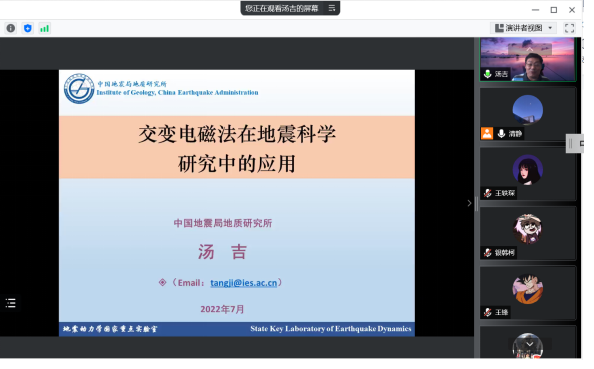The width and height of the screenshot is (594, 369).
Task: Click the view layout icon beside 演讲者视图
Action: coord(499,28)
